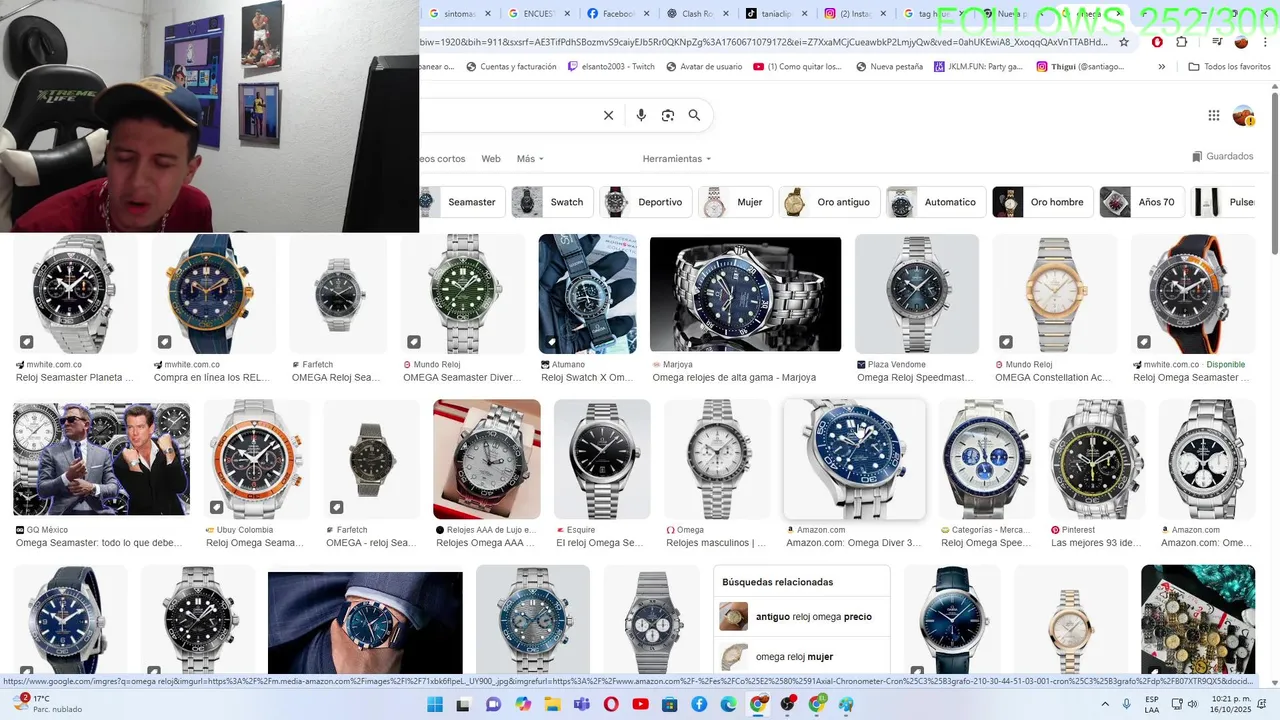The width and height of the screenshot is (1280, 720).
Task: Open the Nueva pestaña bookmark
Action: click(x=889, y=67)
